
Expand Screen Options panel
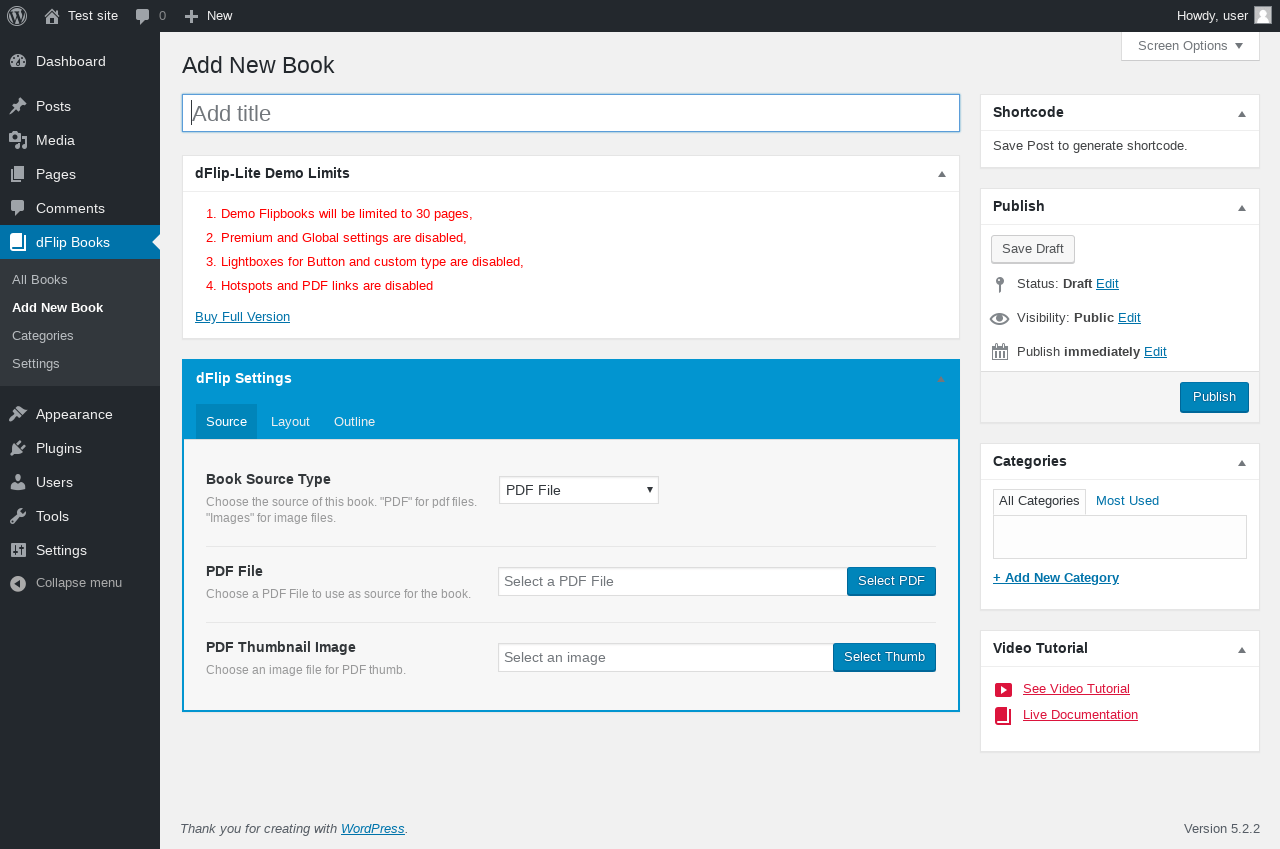(1190, 46)
